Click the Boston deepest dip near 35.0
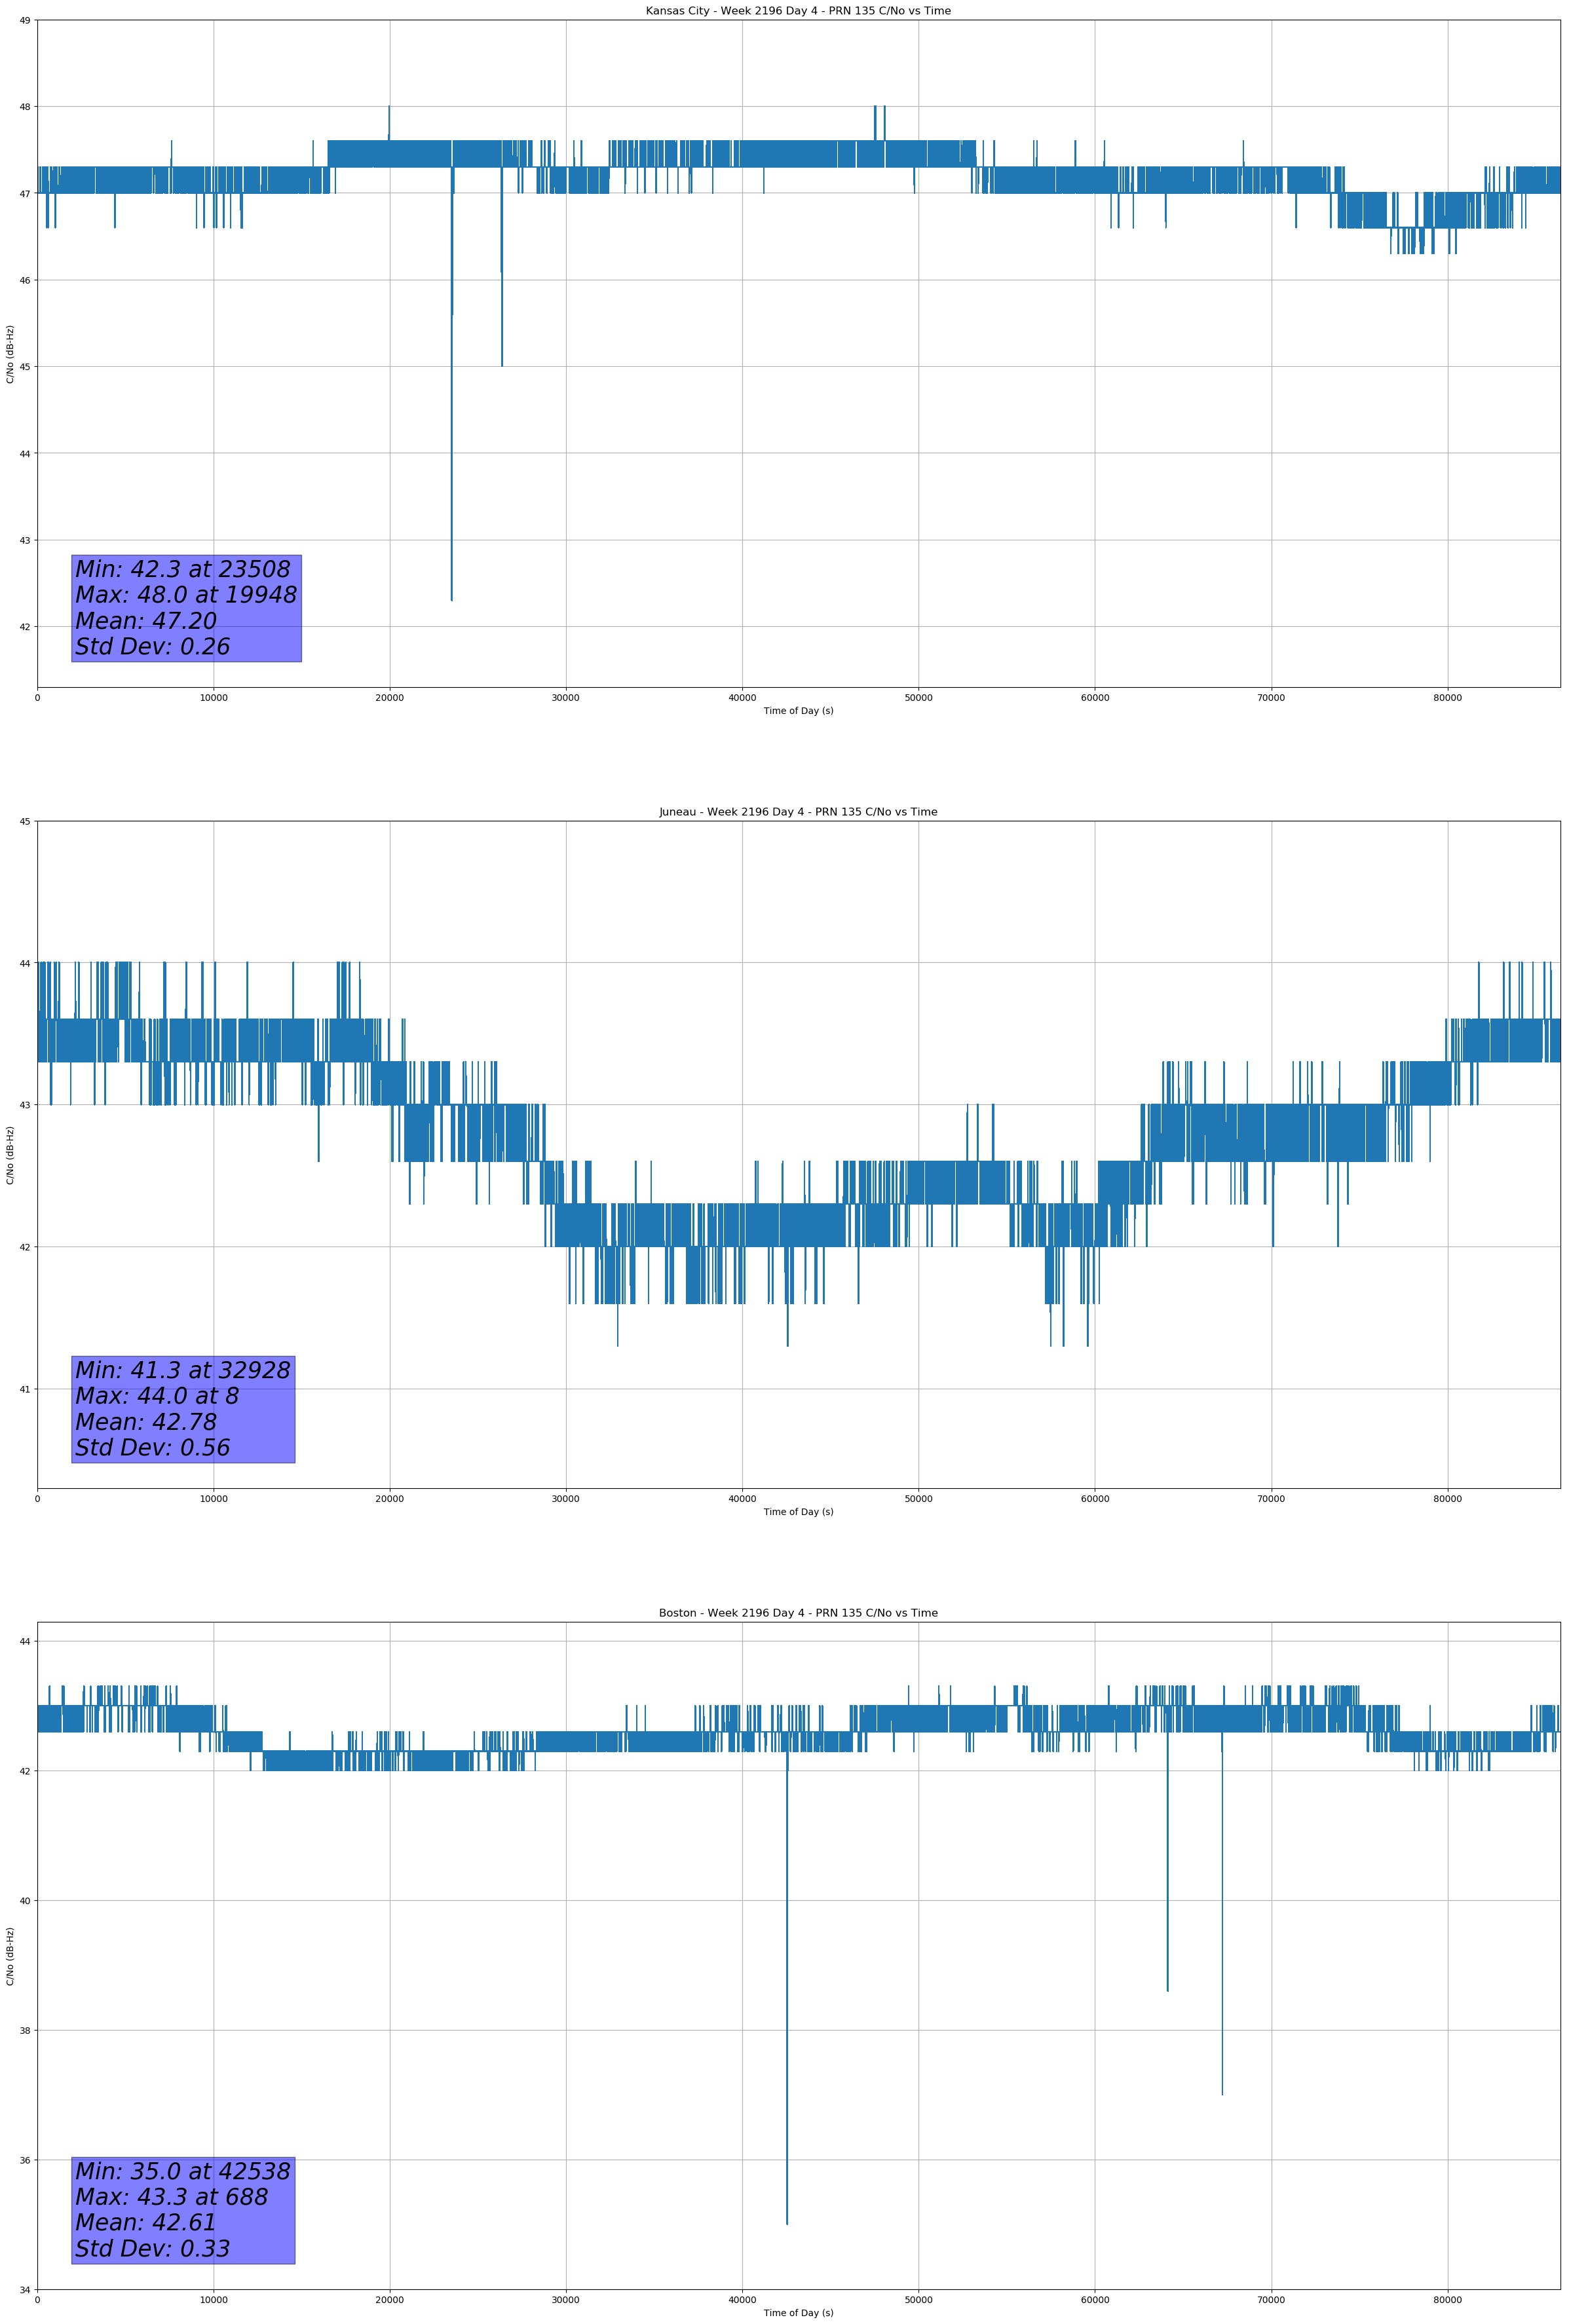 (x=787, y=2218)
